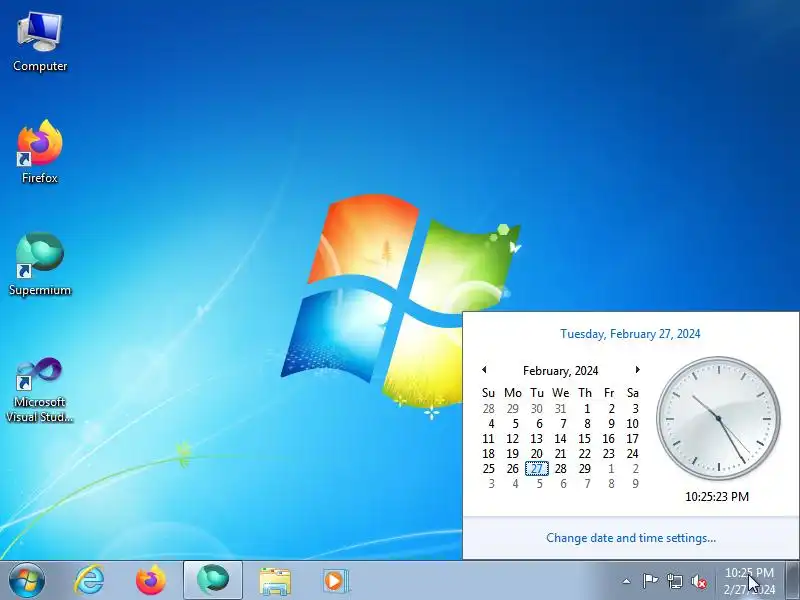Select March 9 in the calendar's last row
800x600 pixels.
635,483
